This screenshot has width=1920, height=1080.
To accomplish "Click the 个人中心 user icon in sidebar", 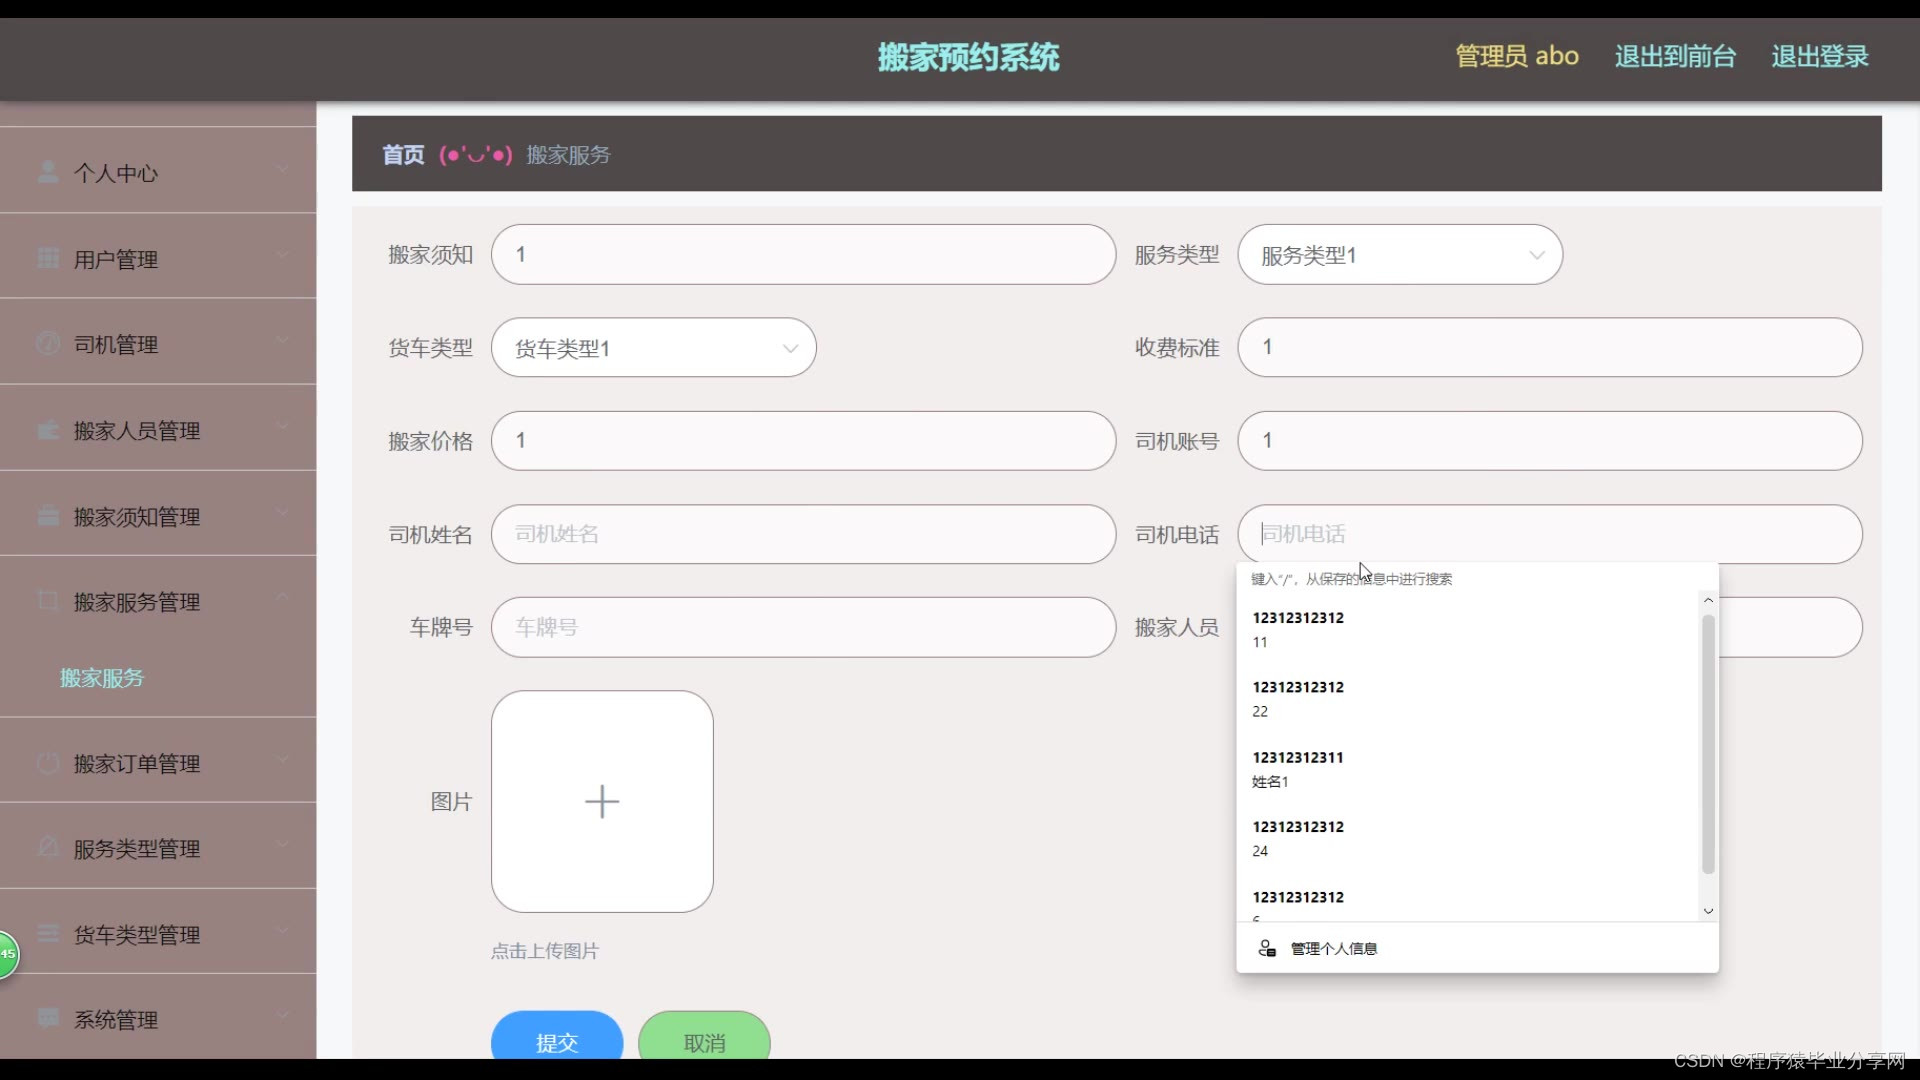I will (47, 172).
